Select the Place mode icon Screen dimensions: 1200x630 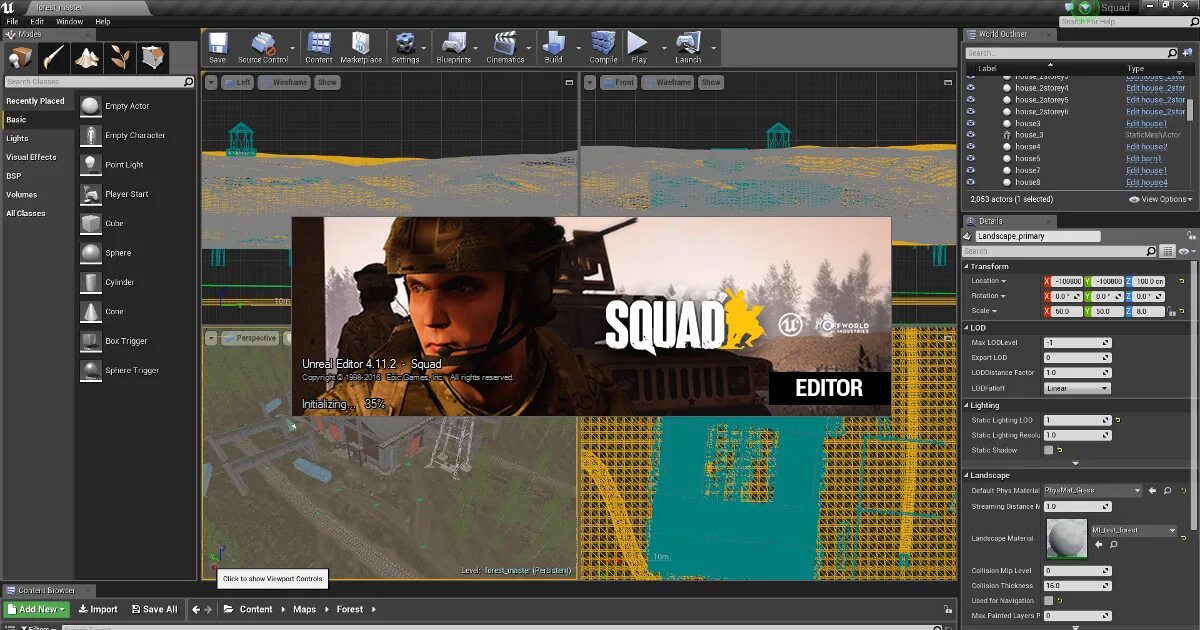[21, 57]
